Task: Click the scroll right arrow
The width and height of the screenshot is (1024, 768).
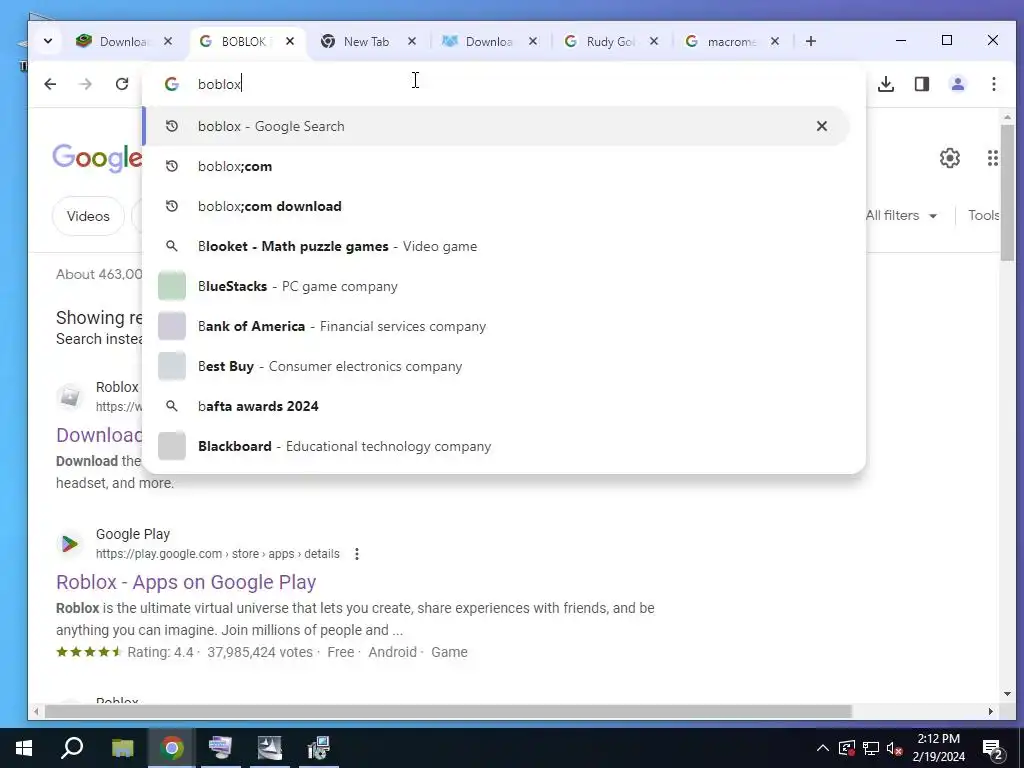Action: click(x=991, y=711)
